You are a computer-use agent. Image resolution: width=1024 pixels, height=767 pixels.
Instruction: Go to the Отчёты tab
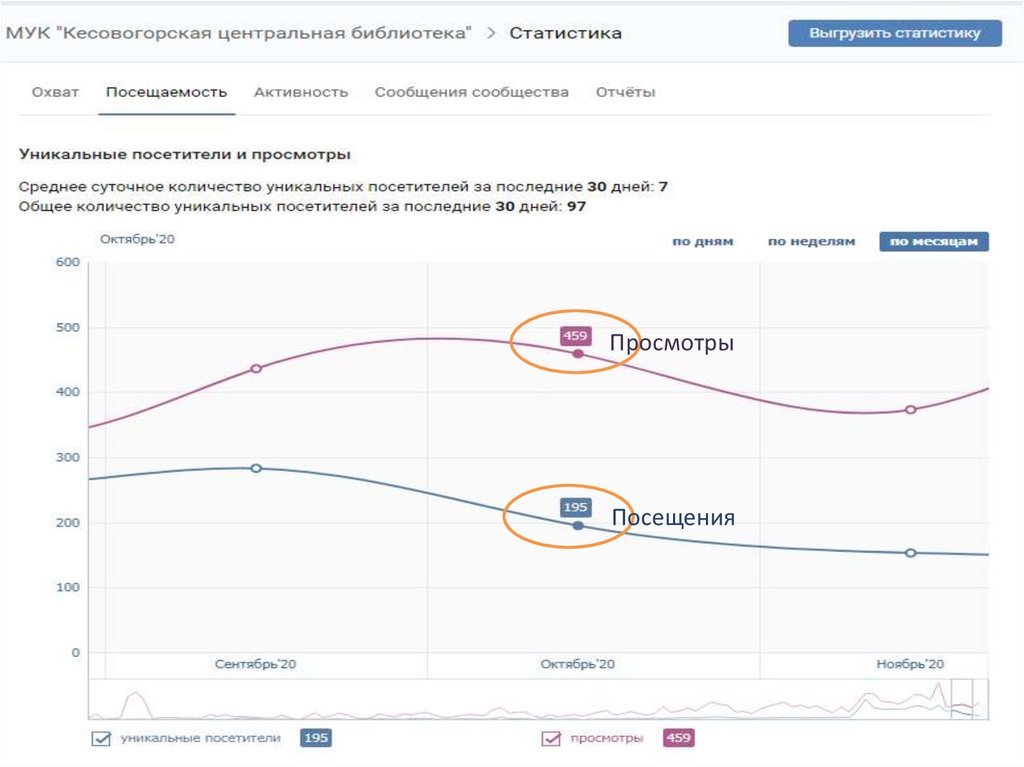(626, 92)
